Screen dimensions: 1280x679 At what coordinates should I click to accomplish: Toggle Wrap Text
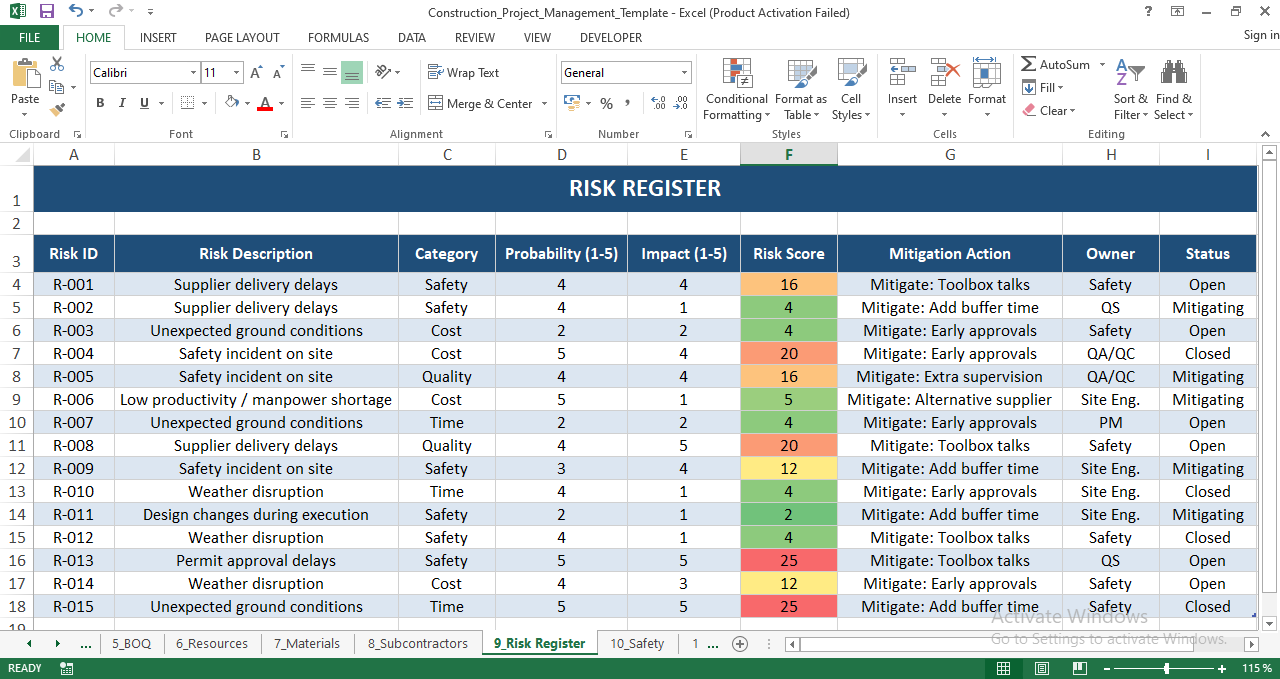point(464,73)
